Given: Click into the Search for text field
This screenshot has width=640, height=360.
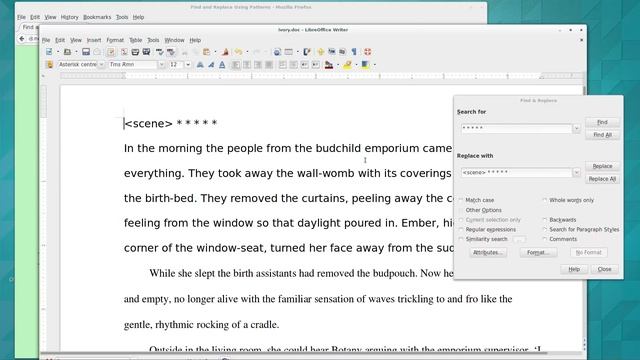Looking at the screenshot, I should click(516, 129).
